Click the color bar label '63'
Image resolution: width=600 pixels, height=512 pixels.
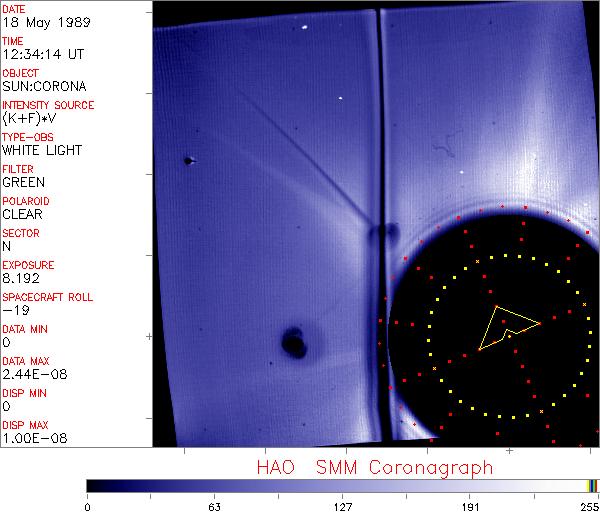pos(215,507)
